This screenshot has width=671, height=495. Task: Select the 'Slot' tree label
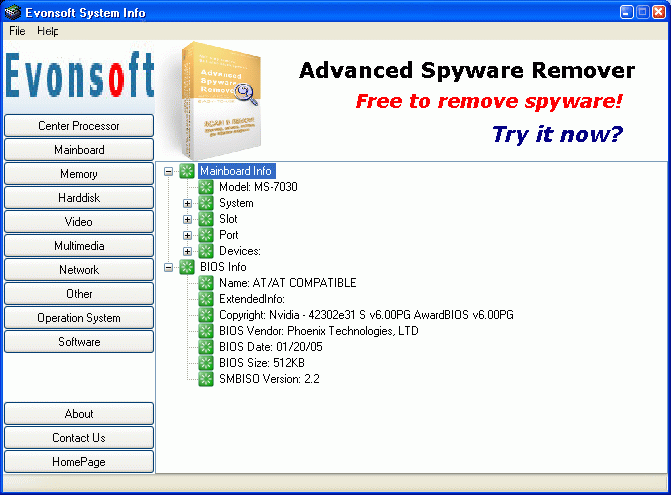point(228,219)
